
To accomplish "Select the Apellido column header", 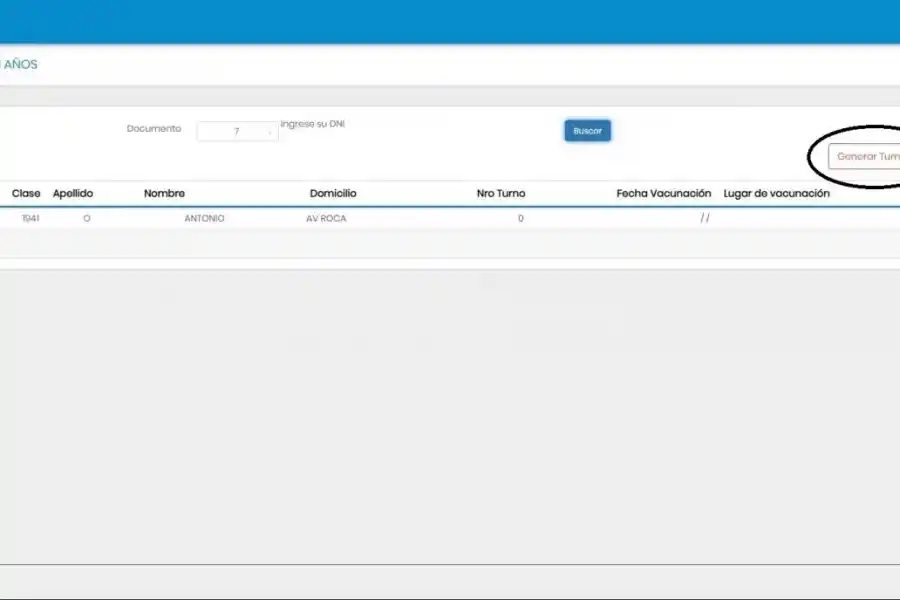I will pos(73,193).
